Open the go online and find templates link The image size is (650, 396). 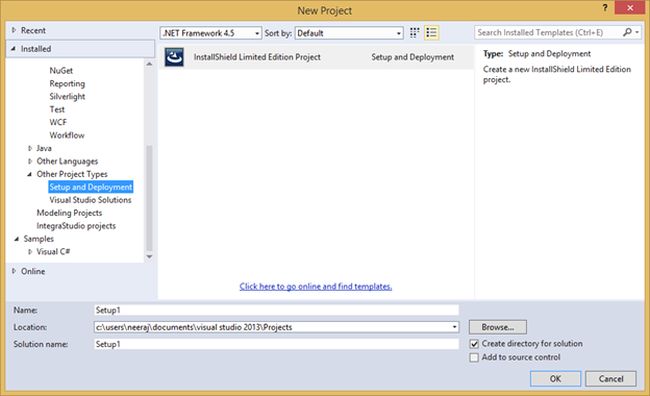point(315,287)
